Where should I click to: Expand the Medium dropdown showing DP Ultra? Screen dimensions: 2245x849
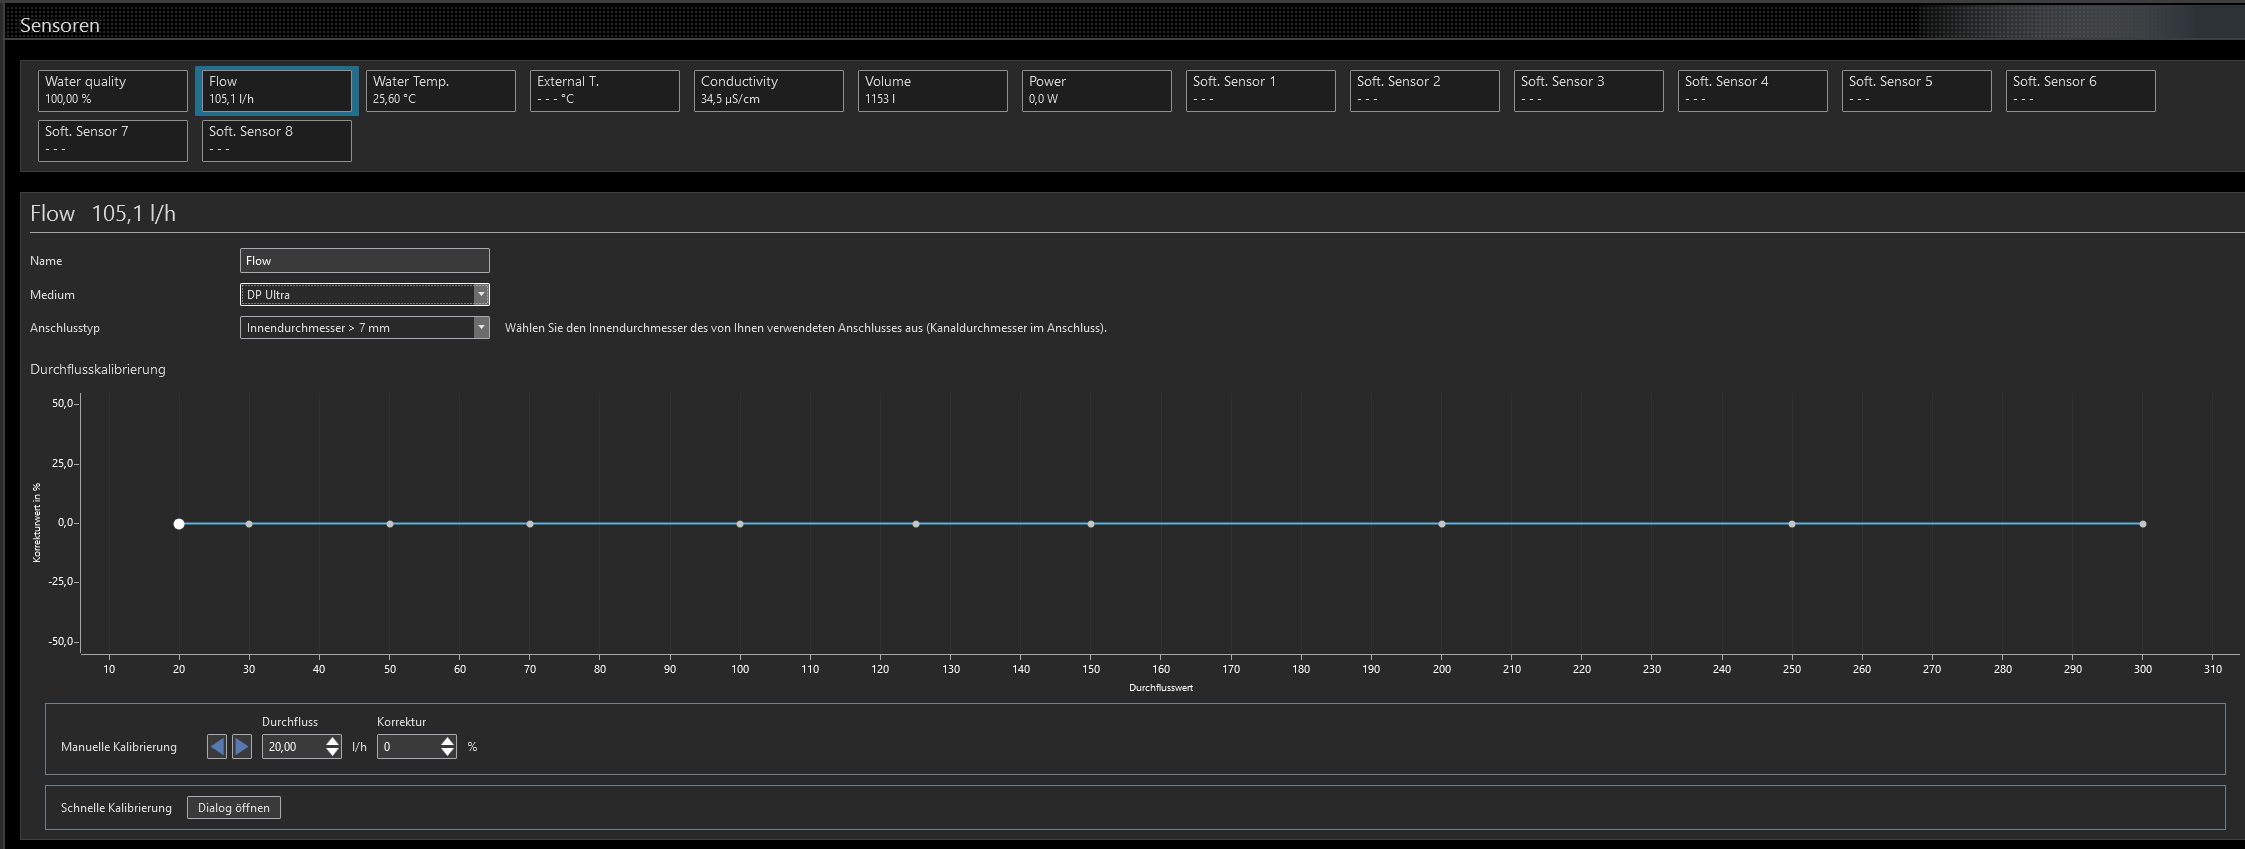point(364,294)
